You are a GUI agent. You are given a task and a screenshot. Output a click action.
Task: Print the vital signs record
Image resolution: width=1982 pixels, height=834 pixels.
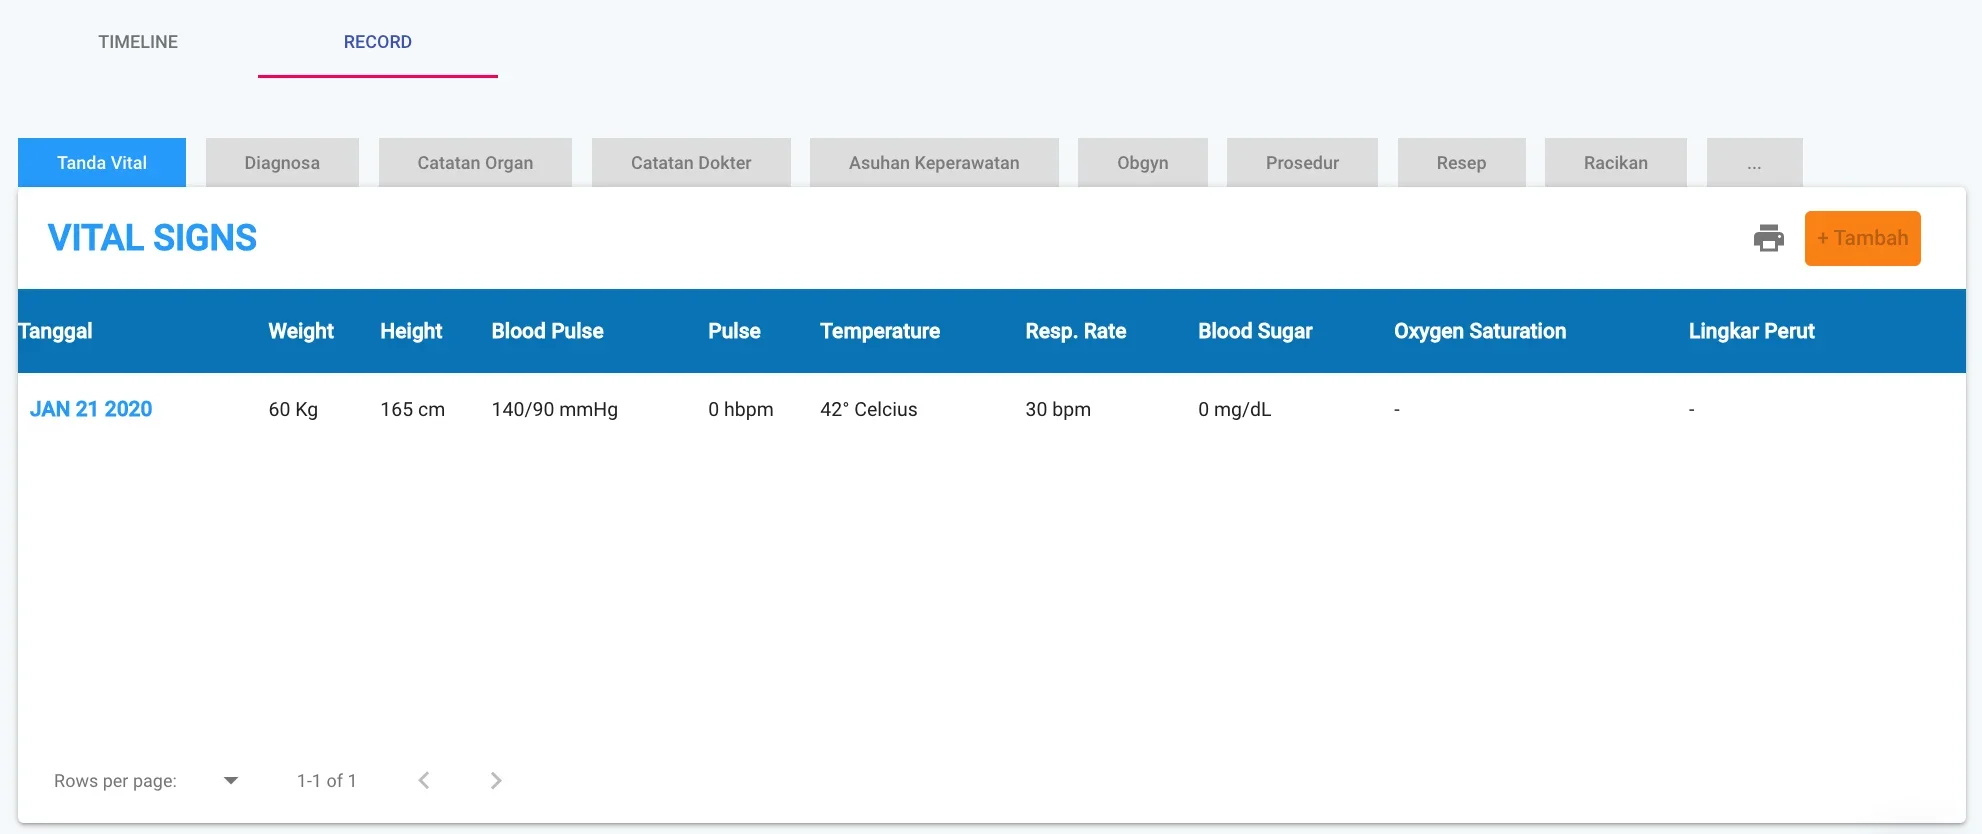coord(1769,238)
